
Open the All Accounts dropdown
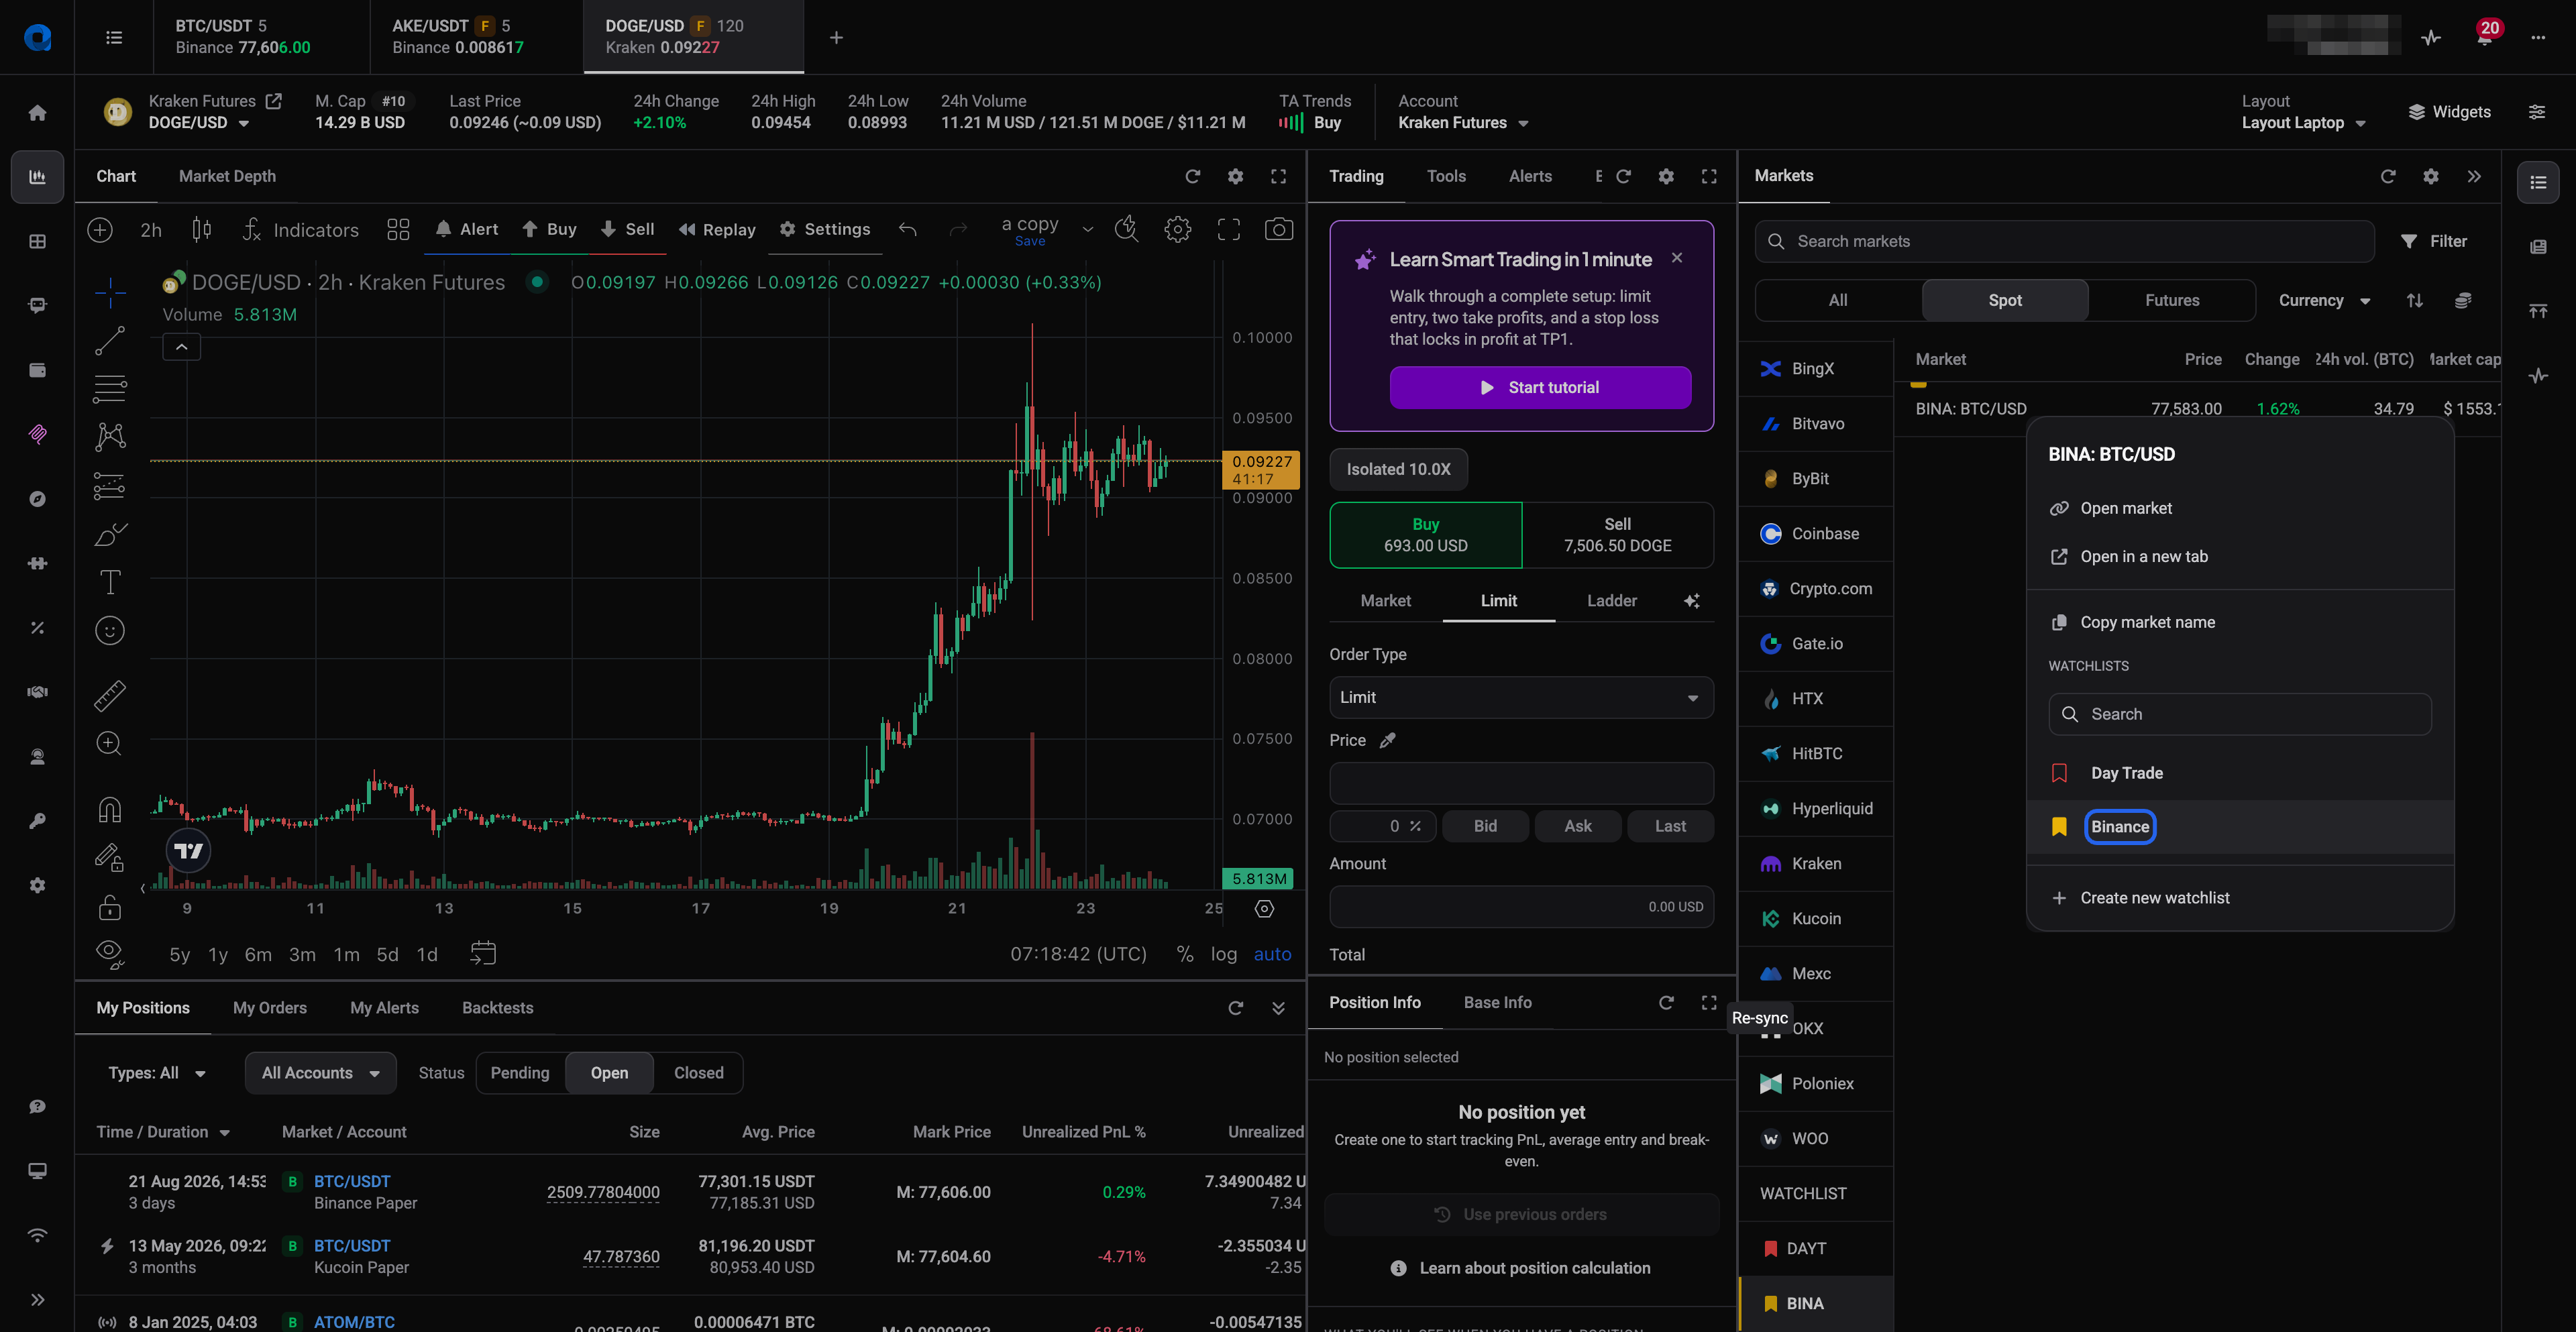coord(320,1073)
